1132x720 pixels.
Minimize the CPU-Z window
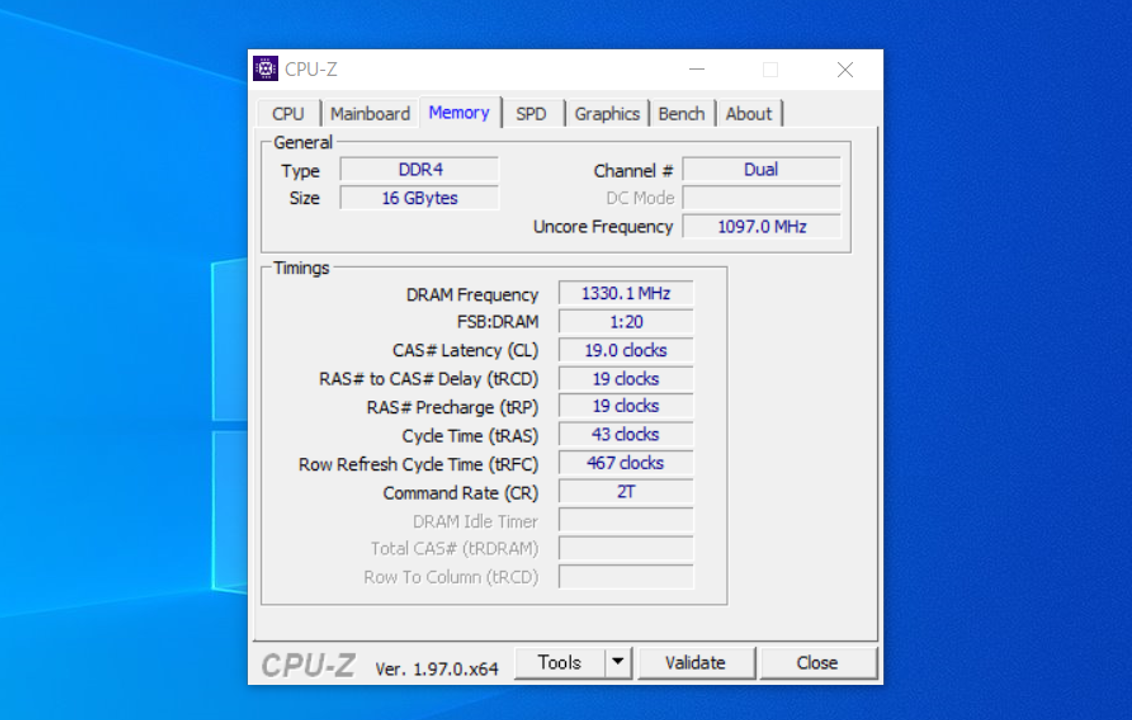coord(697,69)
